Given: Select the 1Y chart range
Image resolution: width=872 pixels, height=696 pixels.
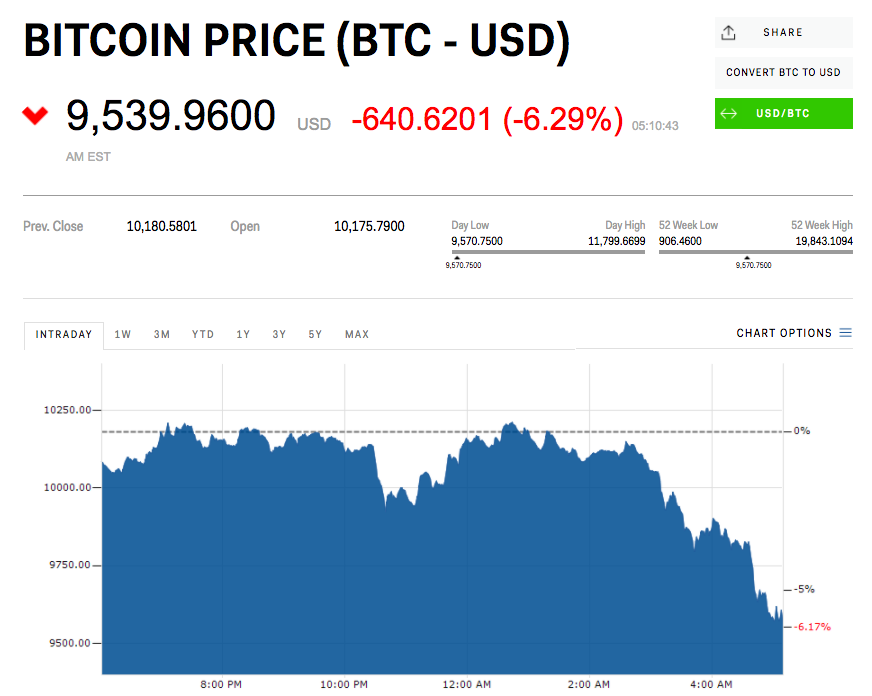Looking at the screenshot, I should coord(243,335).
